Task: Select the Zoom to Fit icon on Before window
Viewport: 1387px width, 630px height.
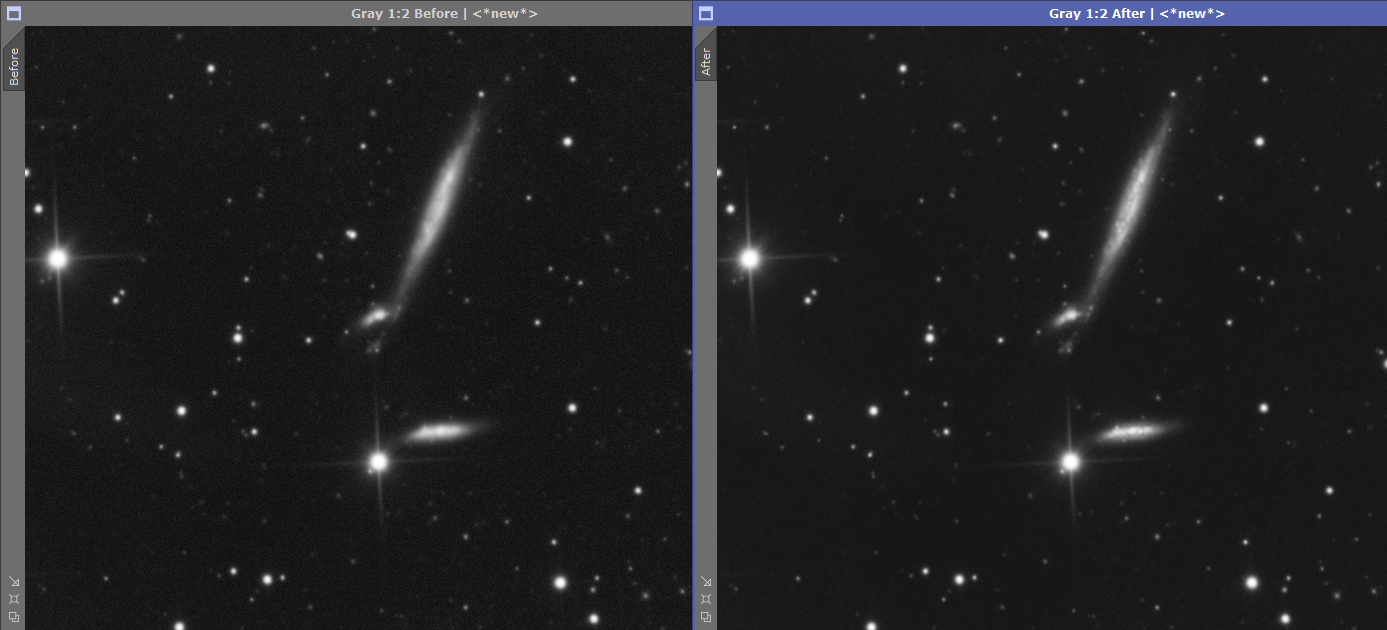Action: [x=14, y=581]
